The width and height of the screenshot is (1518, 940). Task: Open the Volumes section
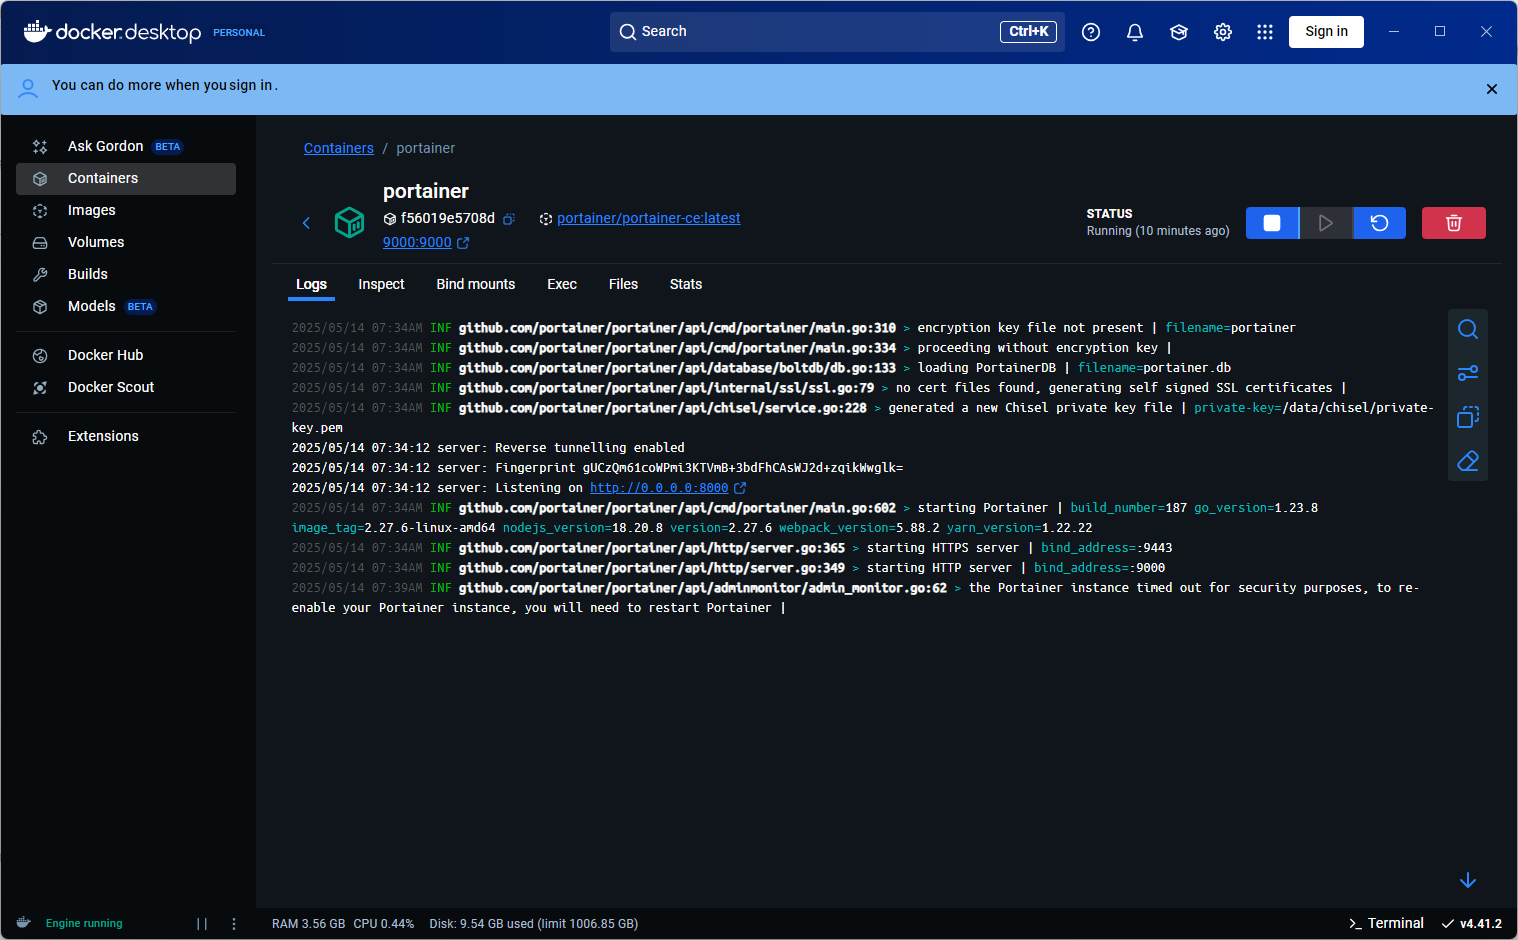[x=126, y=242]
